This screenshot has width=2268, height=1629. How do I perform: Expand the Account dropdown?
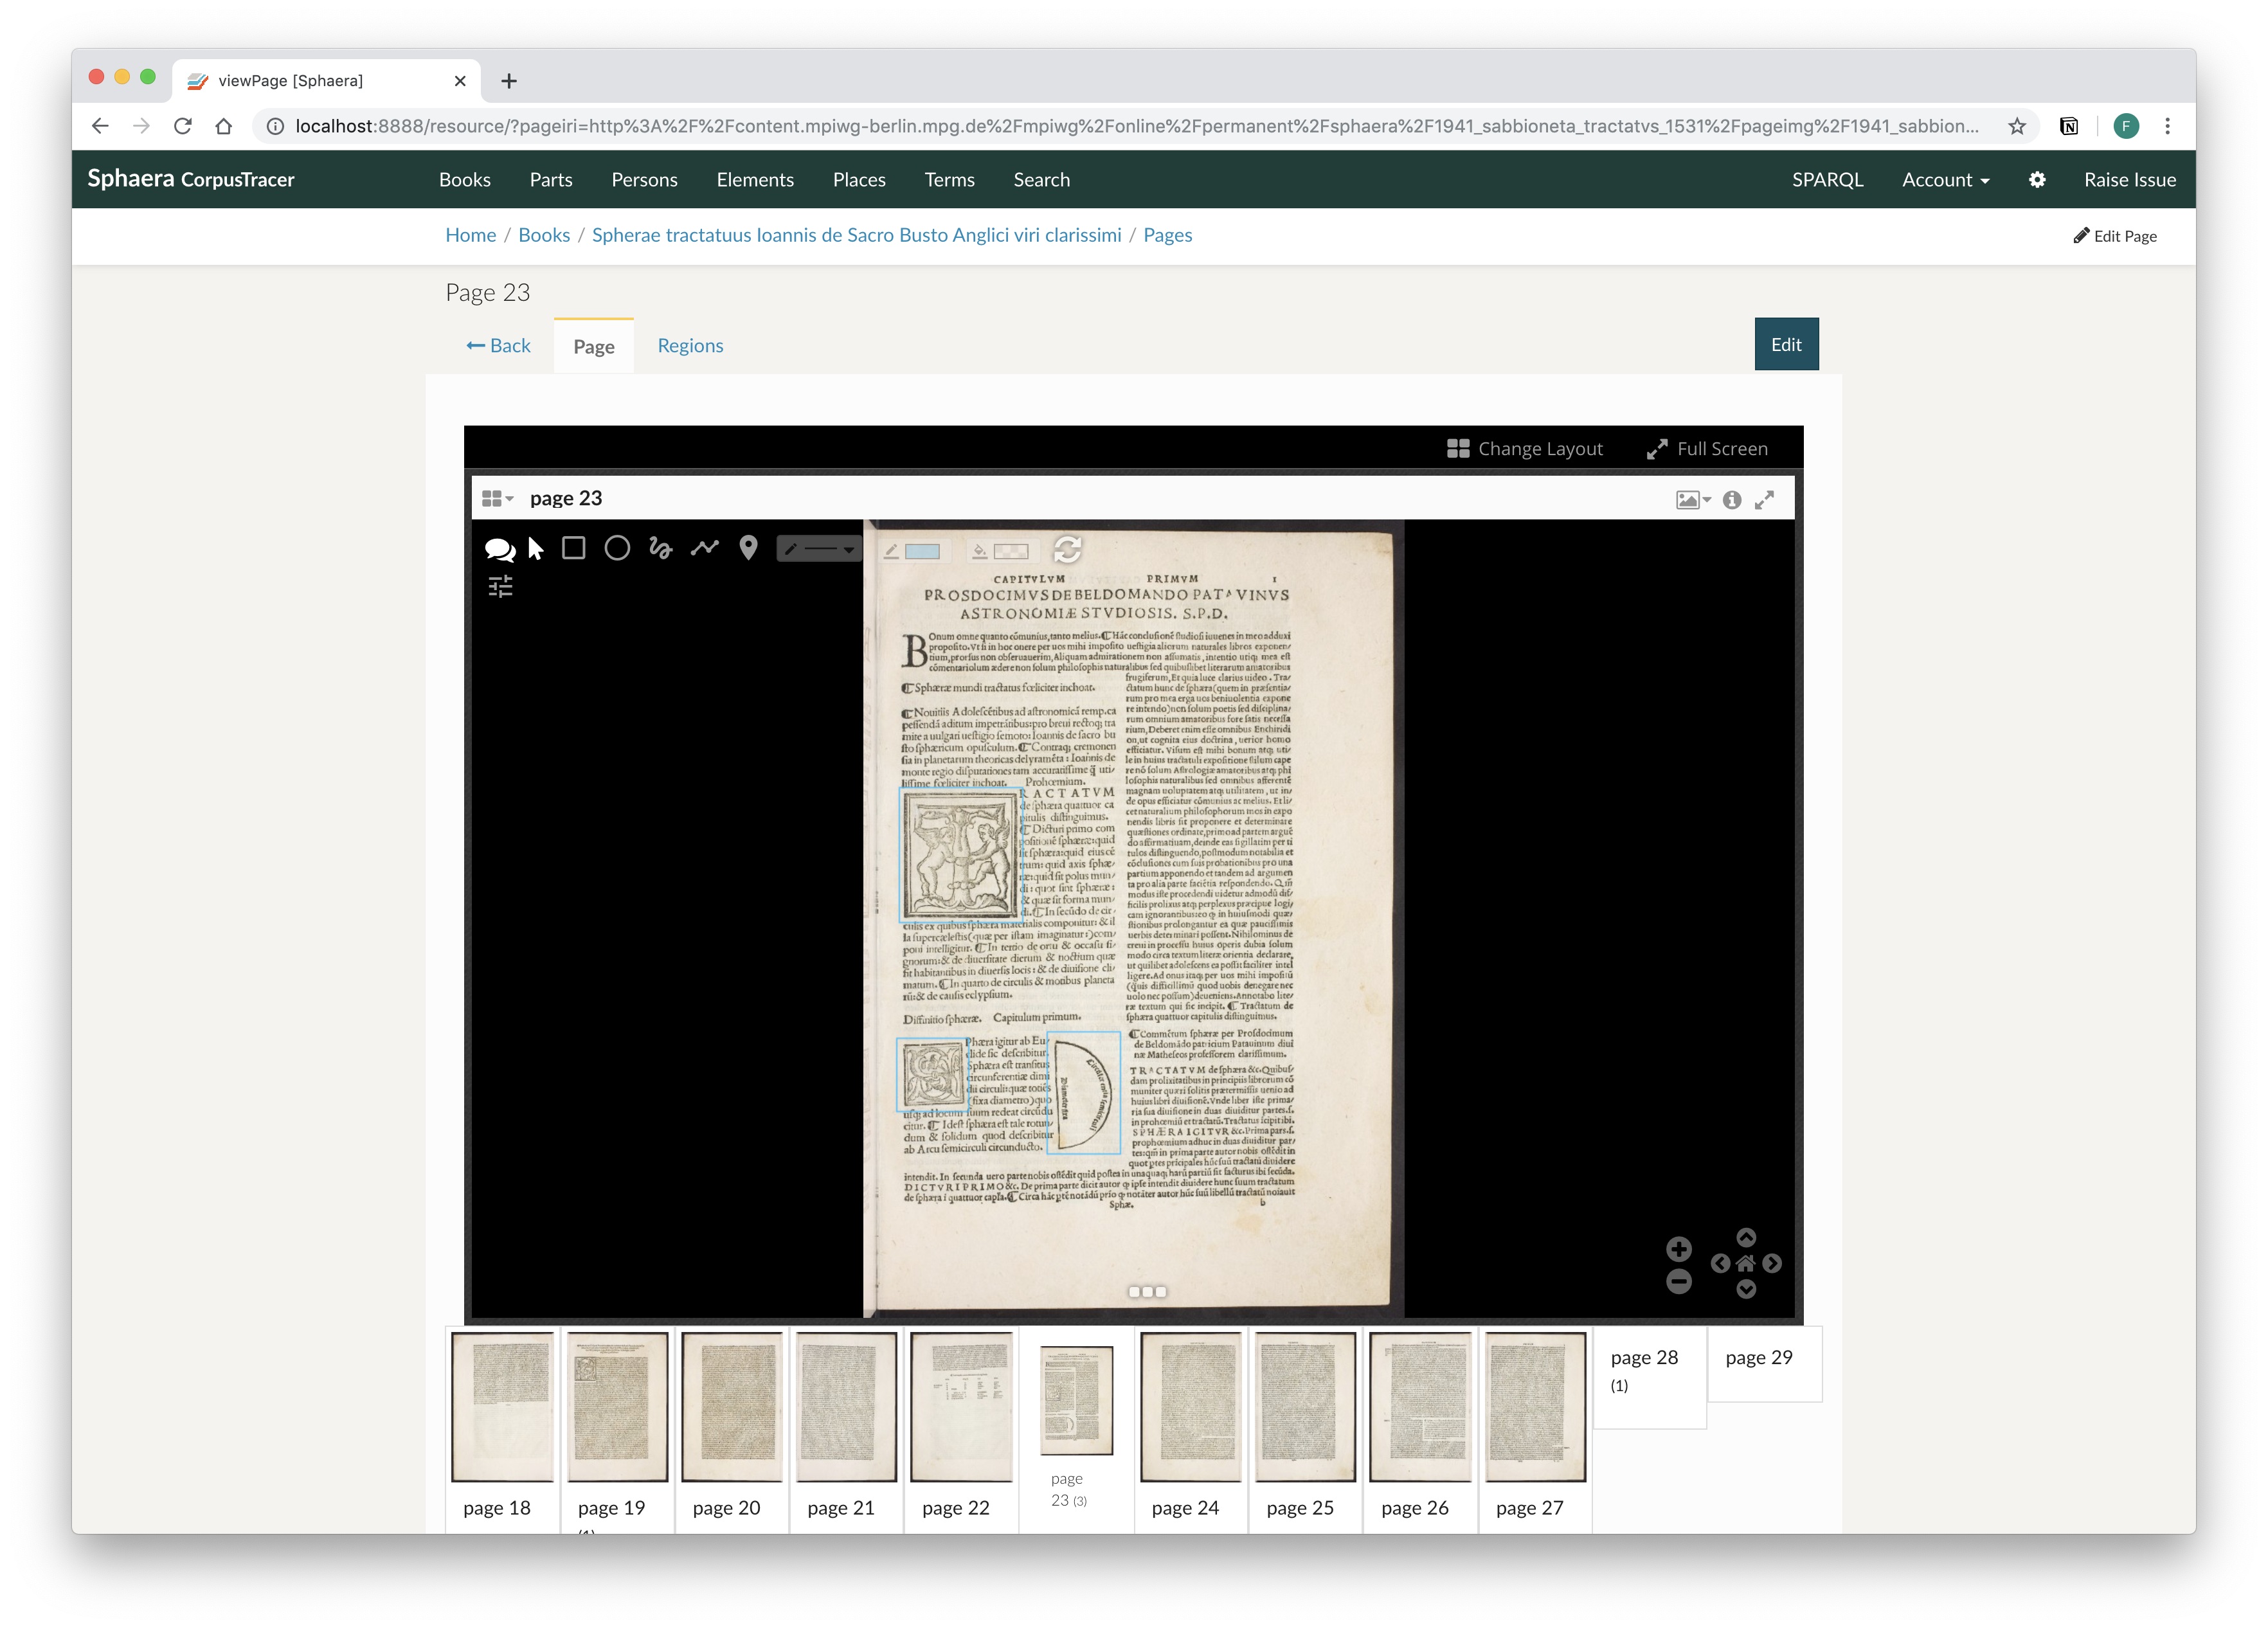coord(1945,179)
